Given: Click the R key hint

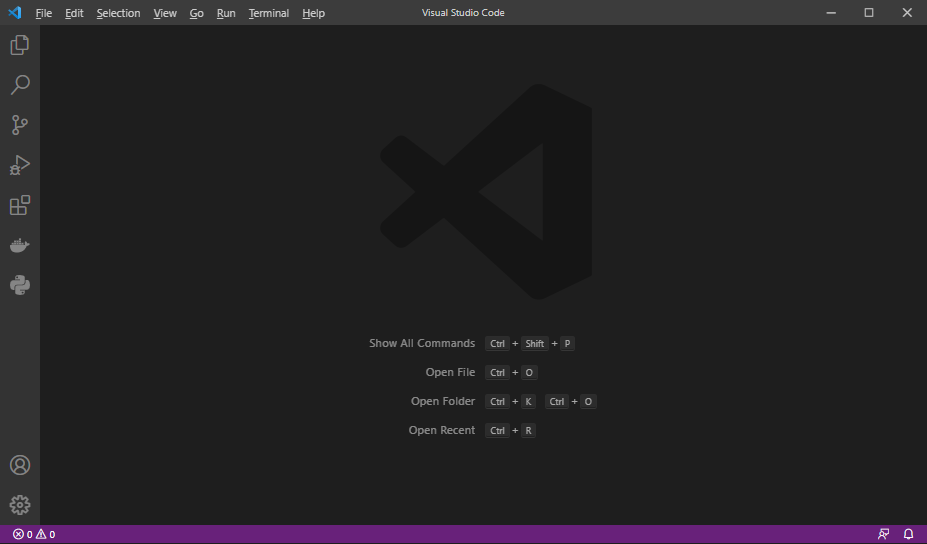Looking at the screenshot, I should pyautogui.click(x=529, y=430).
